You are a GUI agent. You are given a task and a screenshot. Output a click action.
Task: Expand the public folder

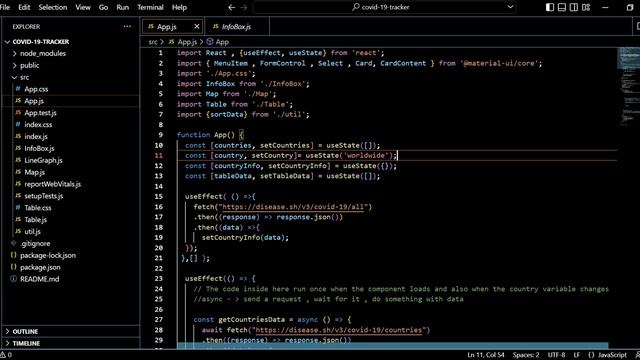pos(29,65)
